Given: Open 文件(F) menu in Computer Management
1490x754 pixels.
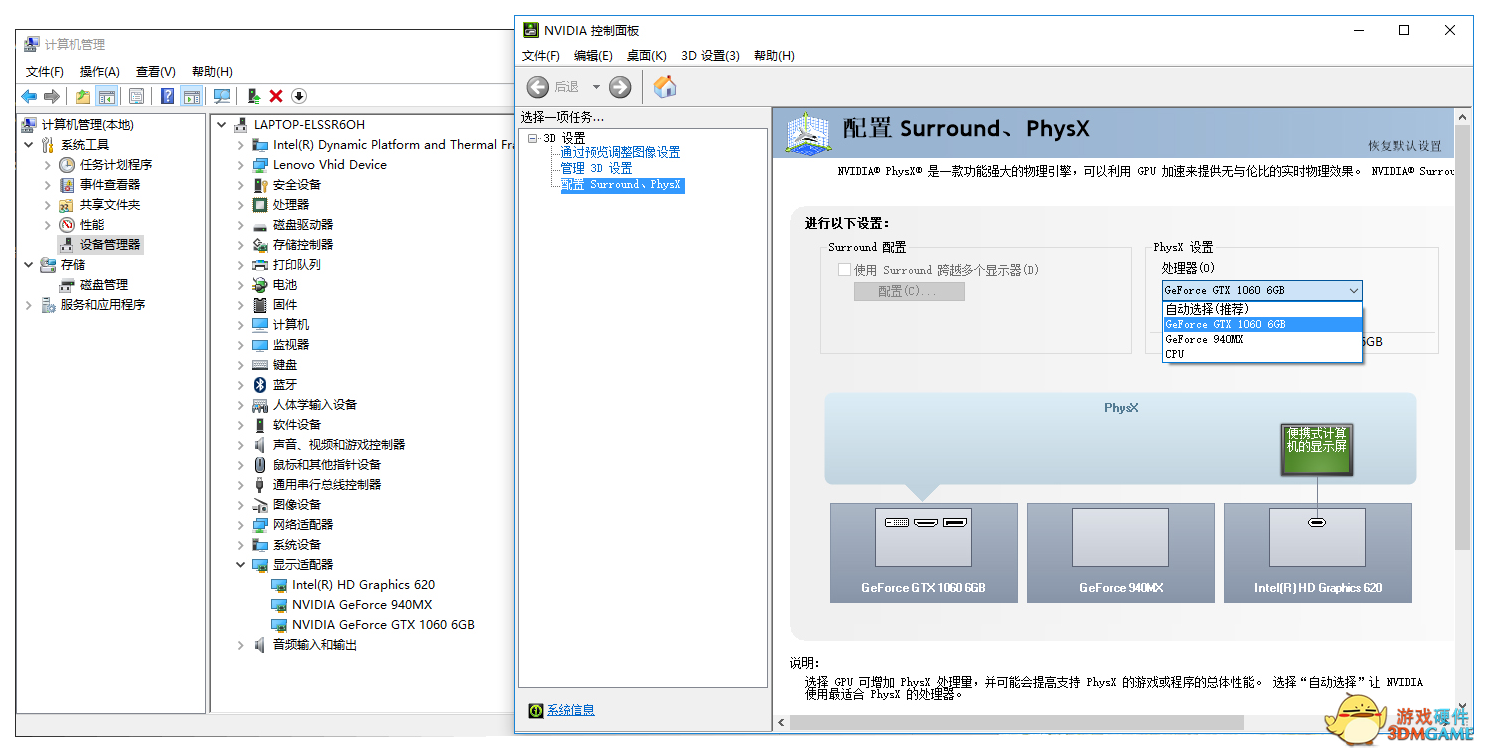Looking at the screenshot, I should 45,72.
